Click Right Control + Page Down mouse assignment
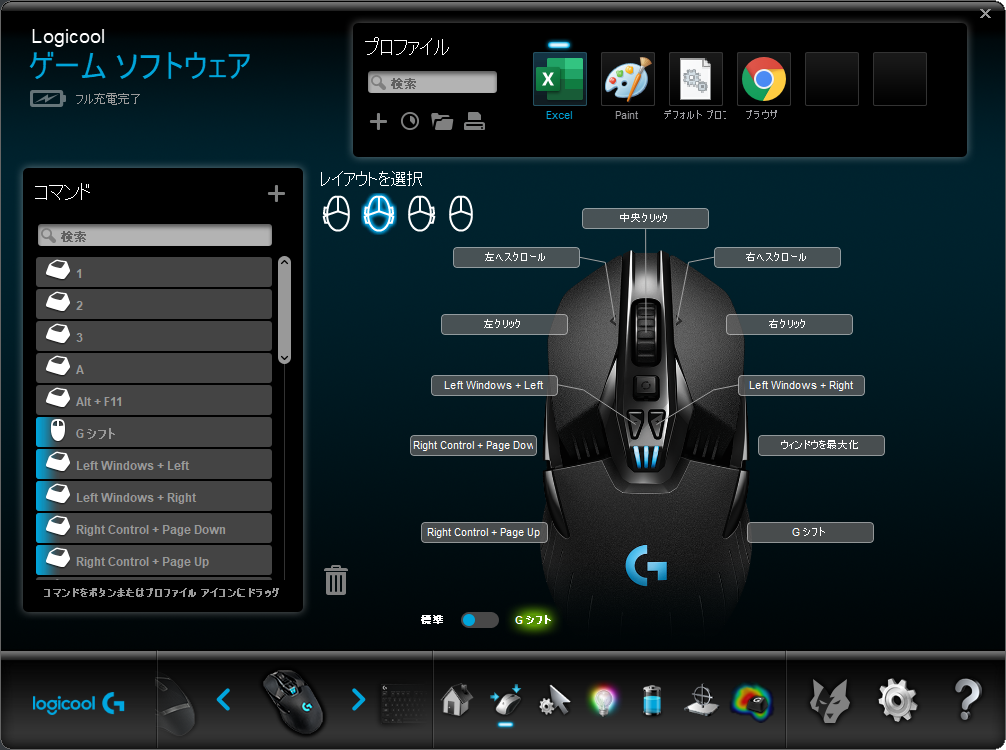1006x750 pixels. click(x=473, y=445)
